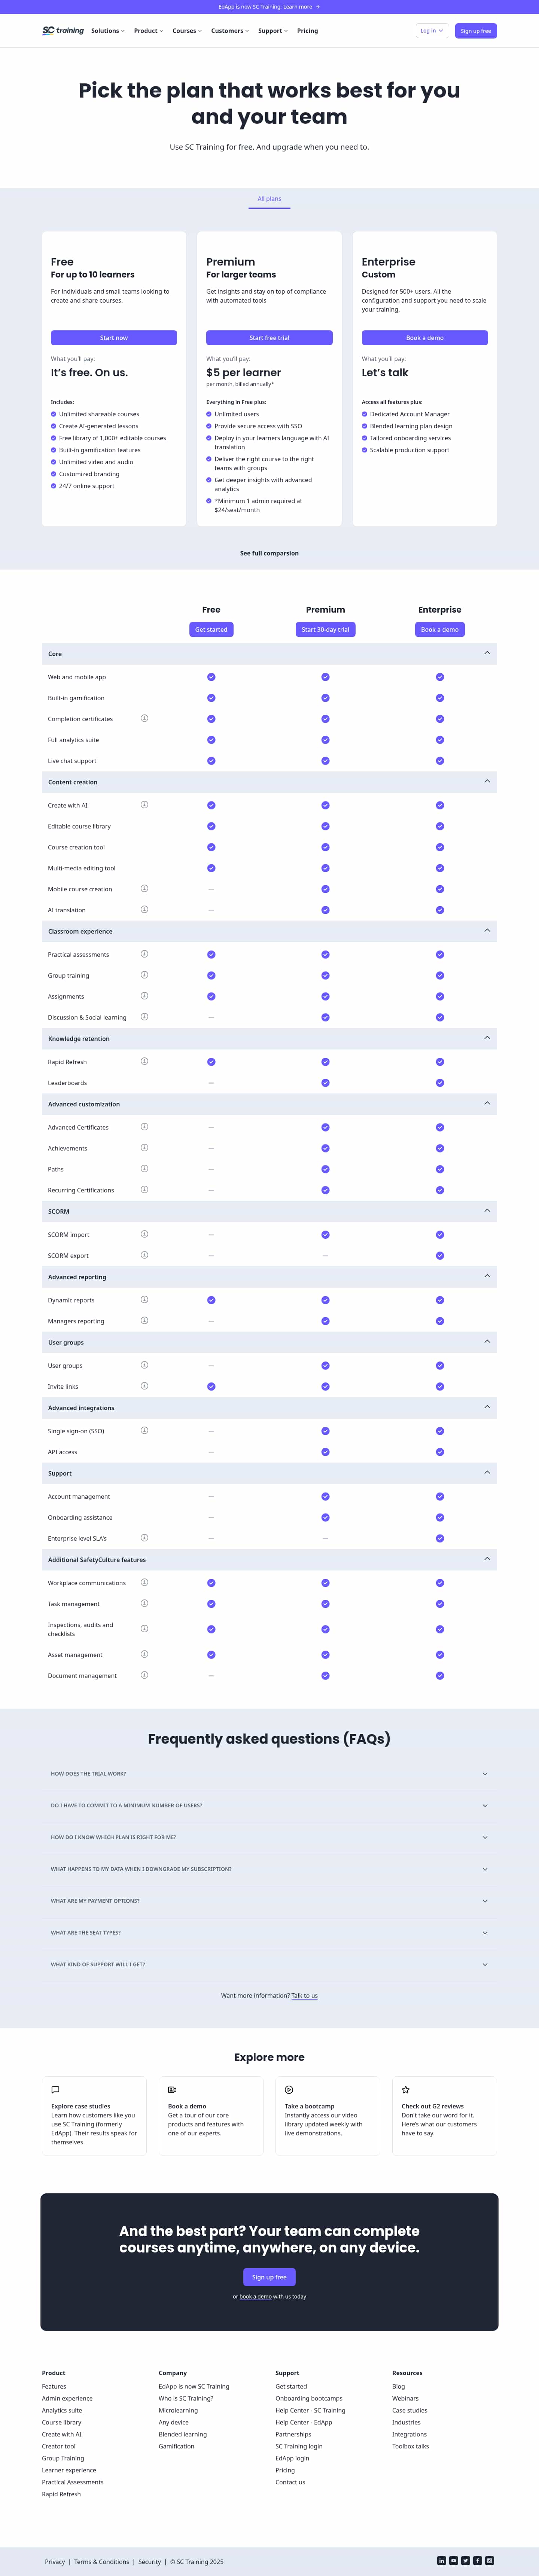The image size is (539, 2576).
Task: Click the info icon beside Completion certificates
Action: 144,718
